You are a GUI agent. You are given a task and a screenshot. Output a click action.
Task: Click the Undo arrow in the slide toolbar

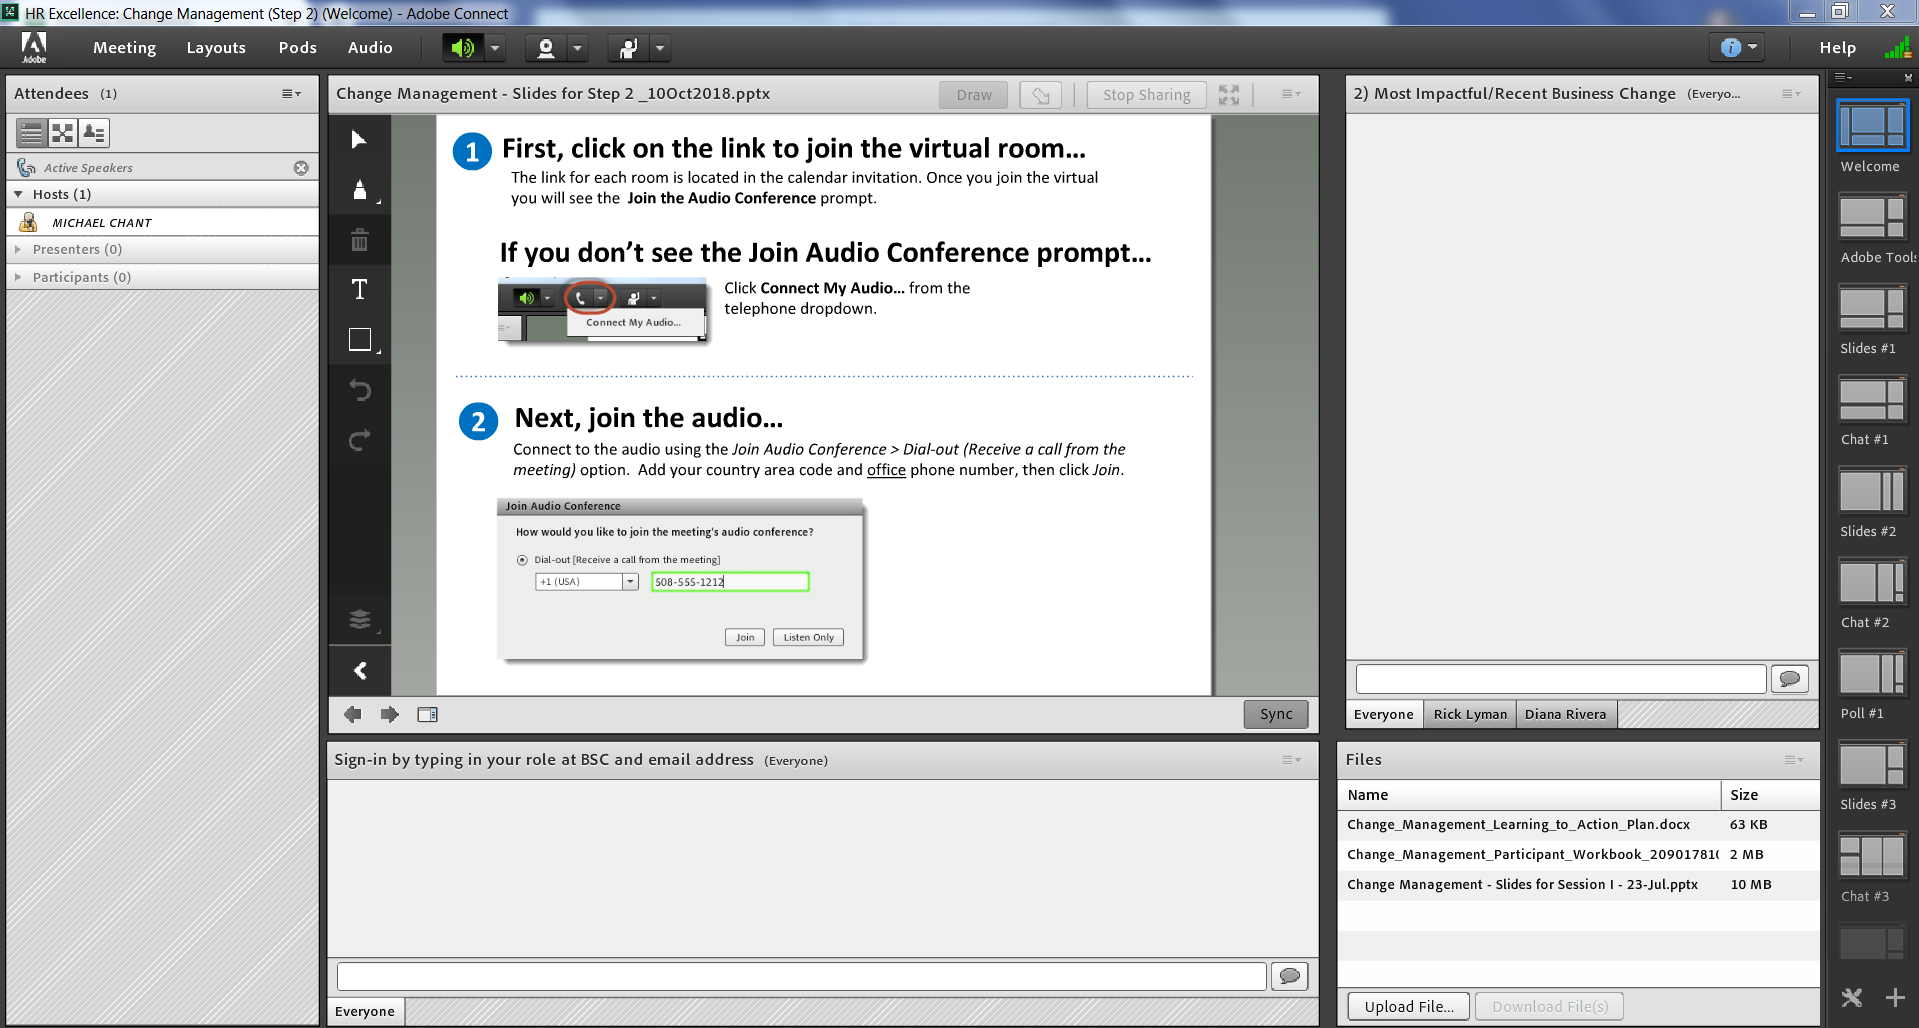359,390
